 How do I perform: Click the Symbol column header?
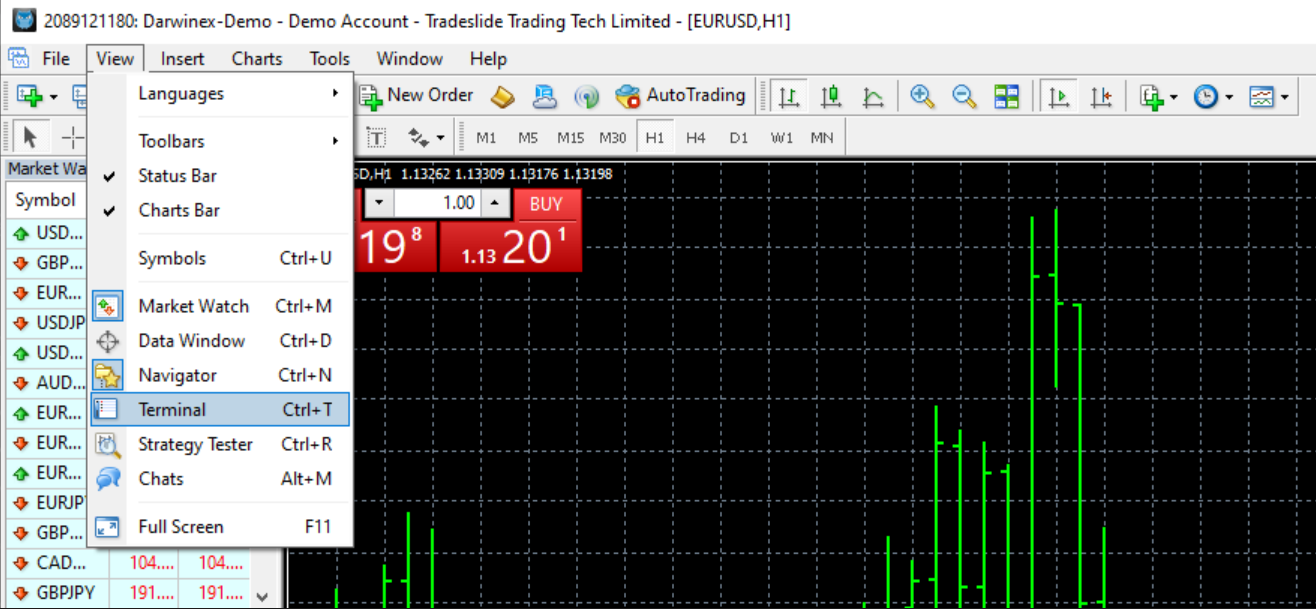point(46,200)
